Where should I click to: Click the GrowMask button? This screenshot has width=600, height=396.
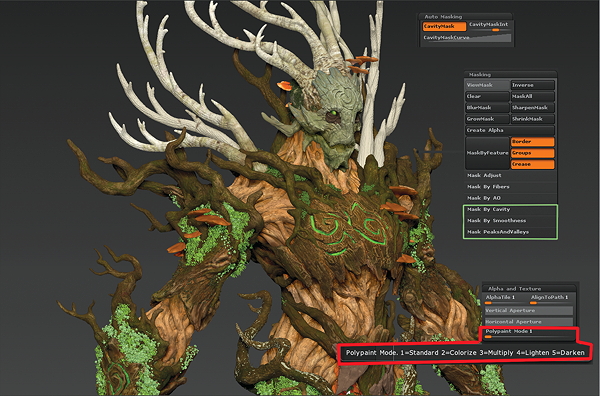pos(488,119)
